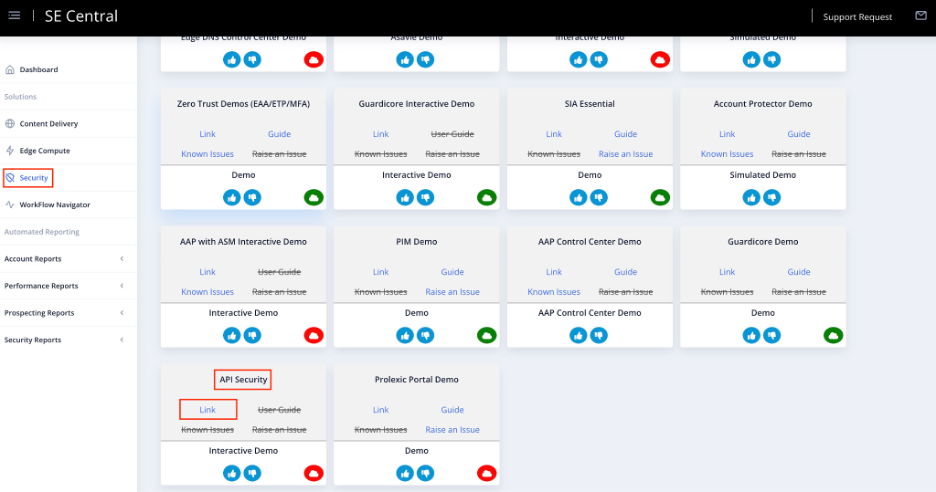
Task: Expand Security Reports chevron
Action: [x=122, y=340]
